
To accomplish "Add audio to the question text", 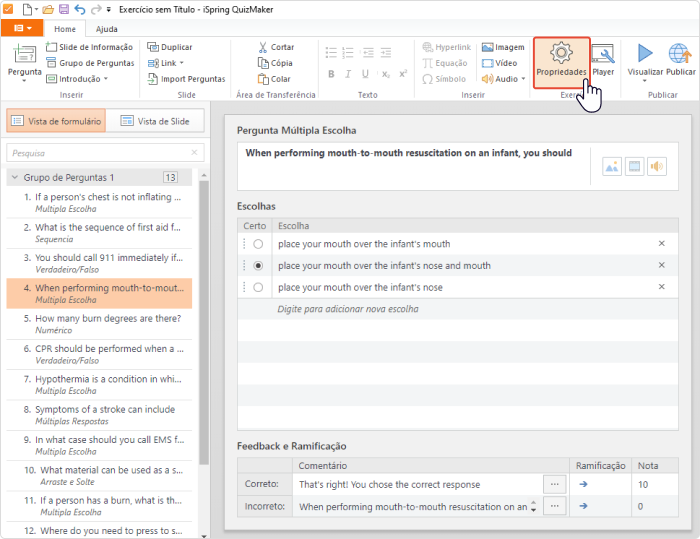I will point(657,167).
